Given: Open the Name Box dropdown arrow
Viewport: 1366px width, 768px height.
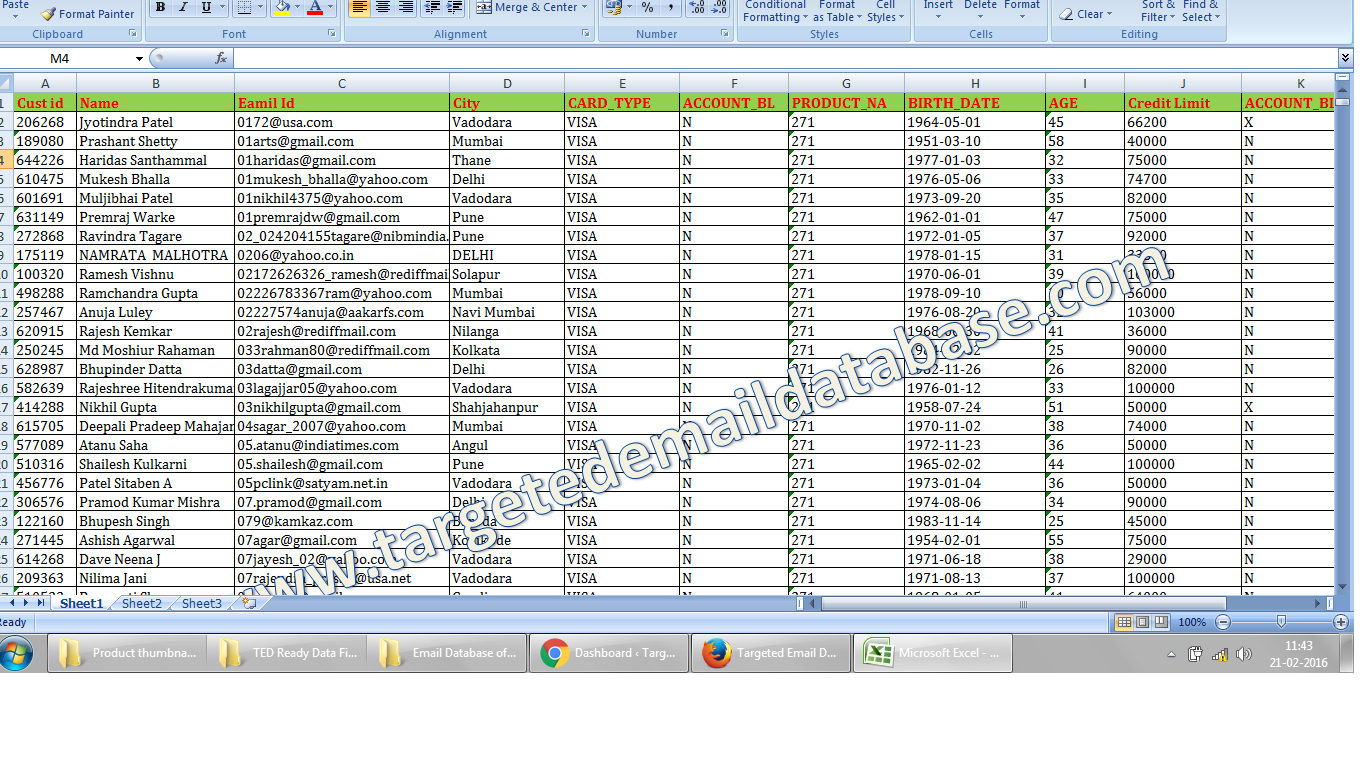Looking at the screenshot, I should pos(139,59).
